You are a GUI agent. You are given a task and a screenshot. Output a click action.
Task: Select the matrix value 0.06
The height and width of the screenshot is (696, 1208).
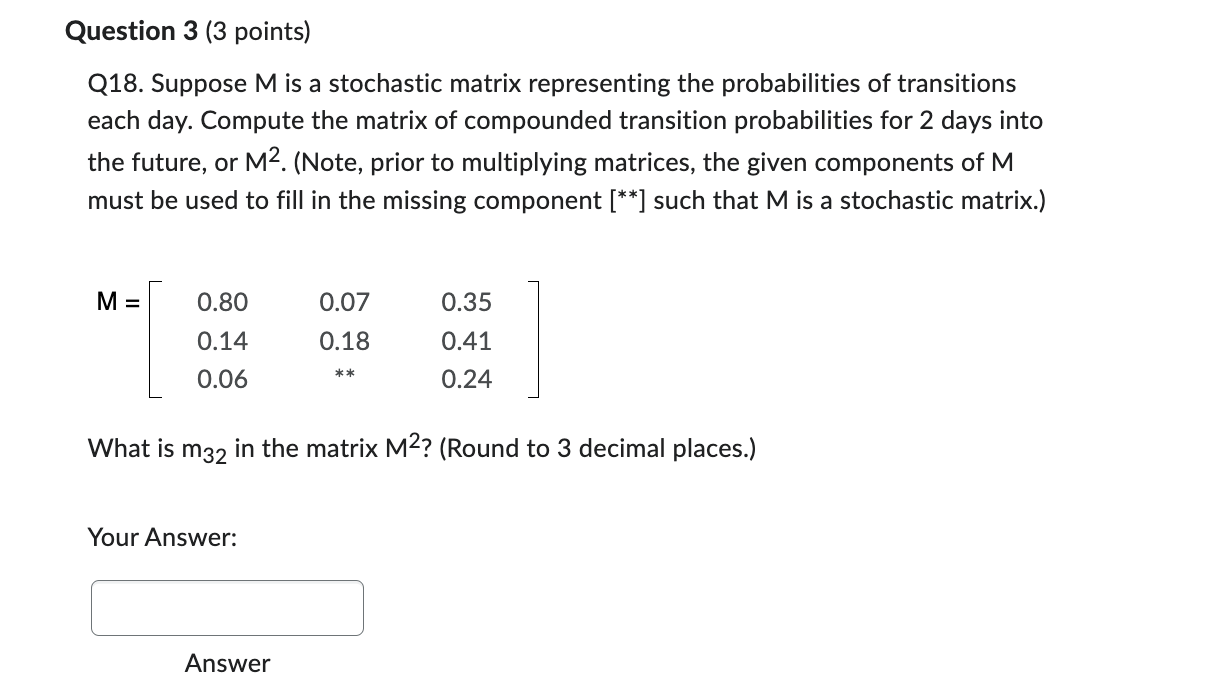click(222, 379)
